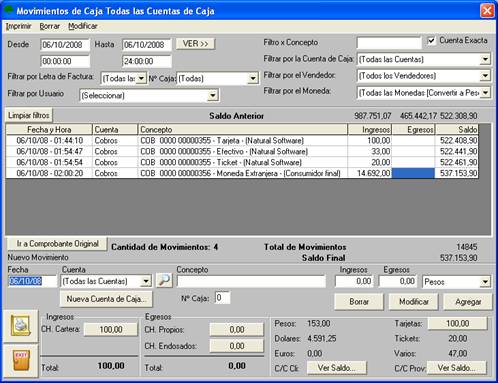This screenshot has width=498, height=383.
Task: Expand the Filtrar por el Vendedor dropdown
Action: [485, 76]
